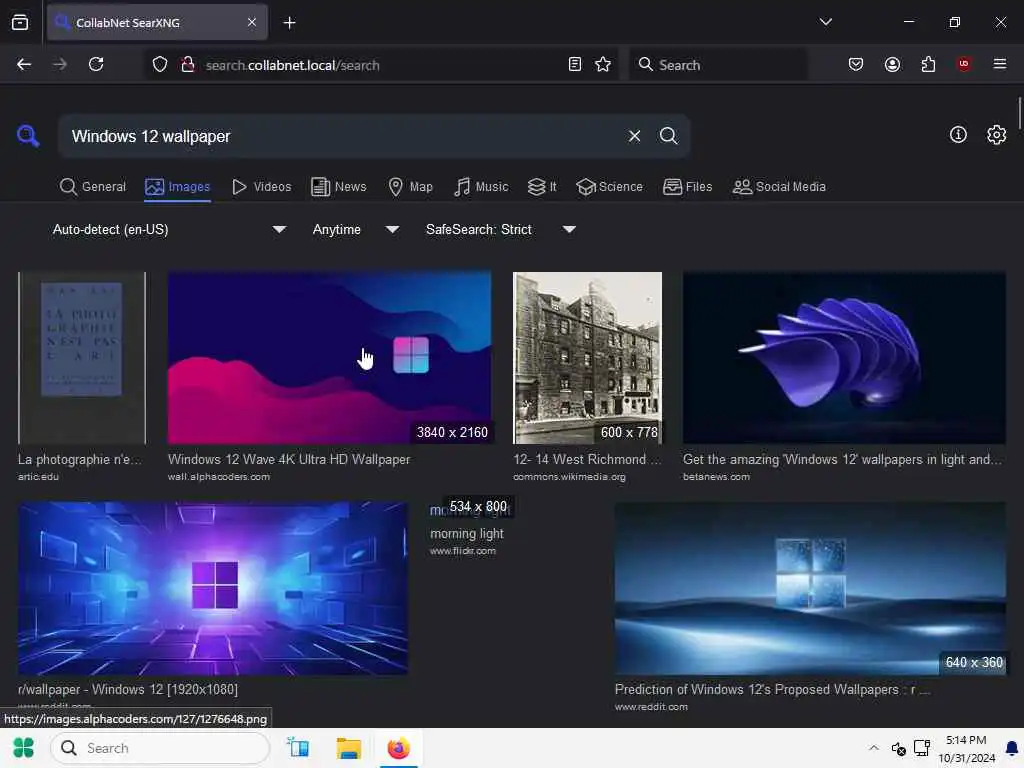Open the blue bloom betanews thumbnail

pyautogui.click(x=844, y=358)
